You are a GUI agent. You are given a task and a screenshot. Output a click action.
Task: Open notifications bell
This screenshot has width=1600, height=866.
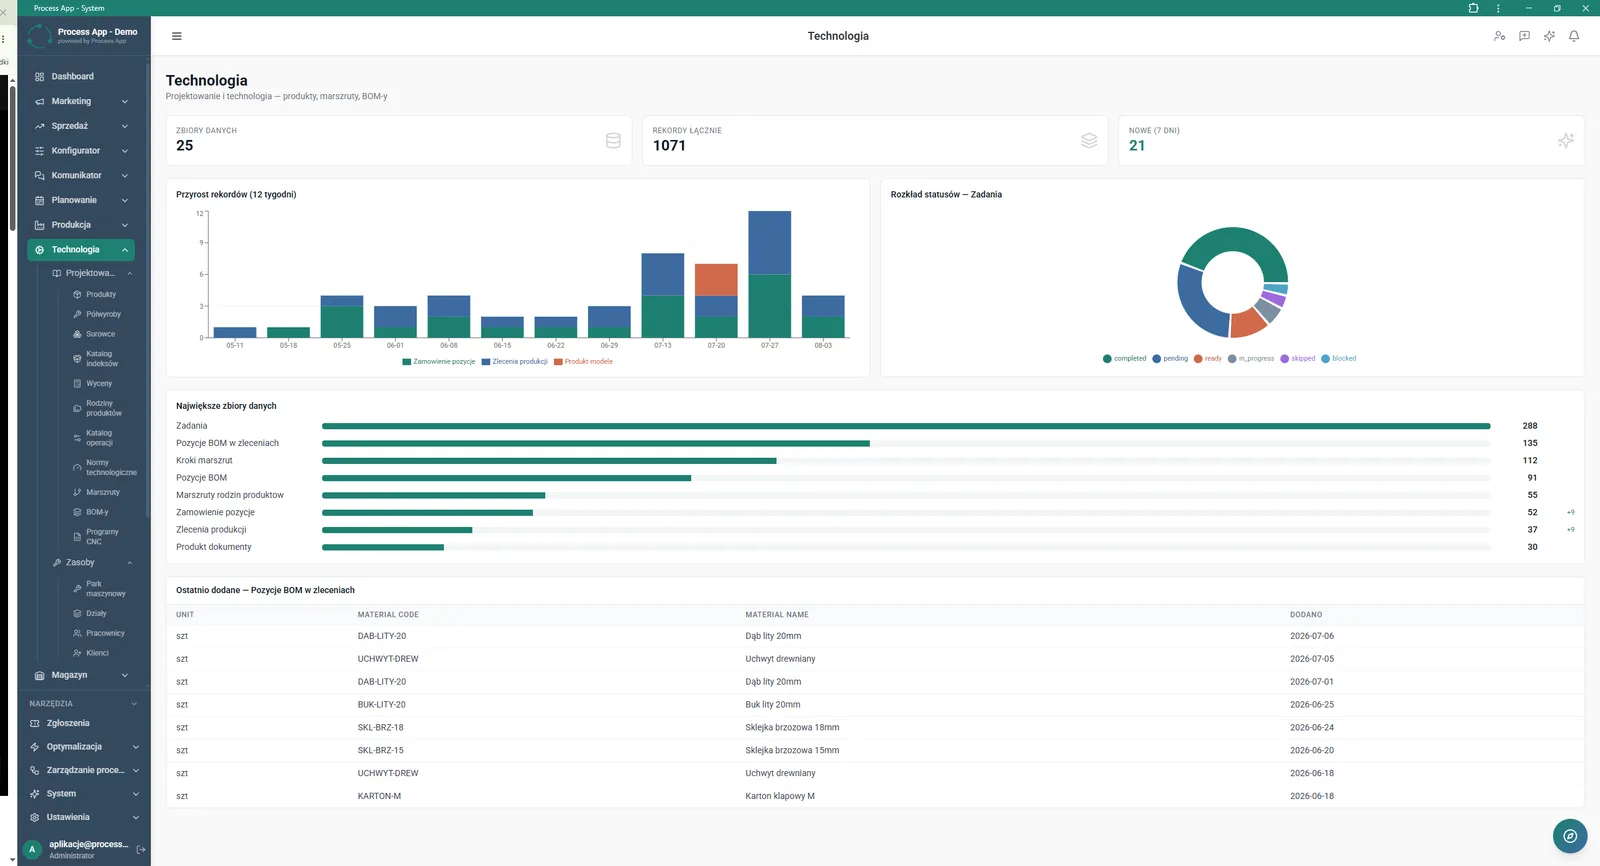[x=1574, y=36]
